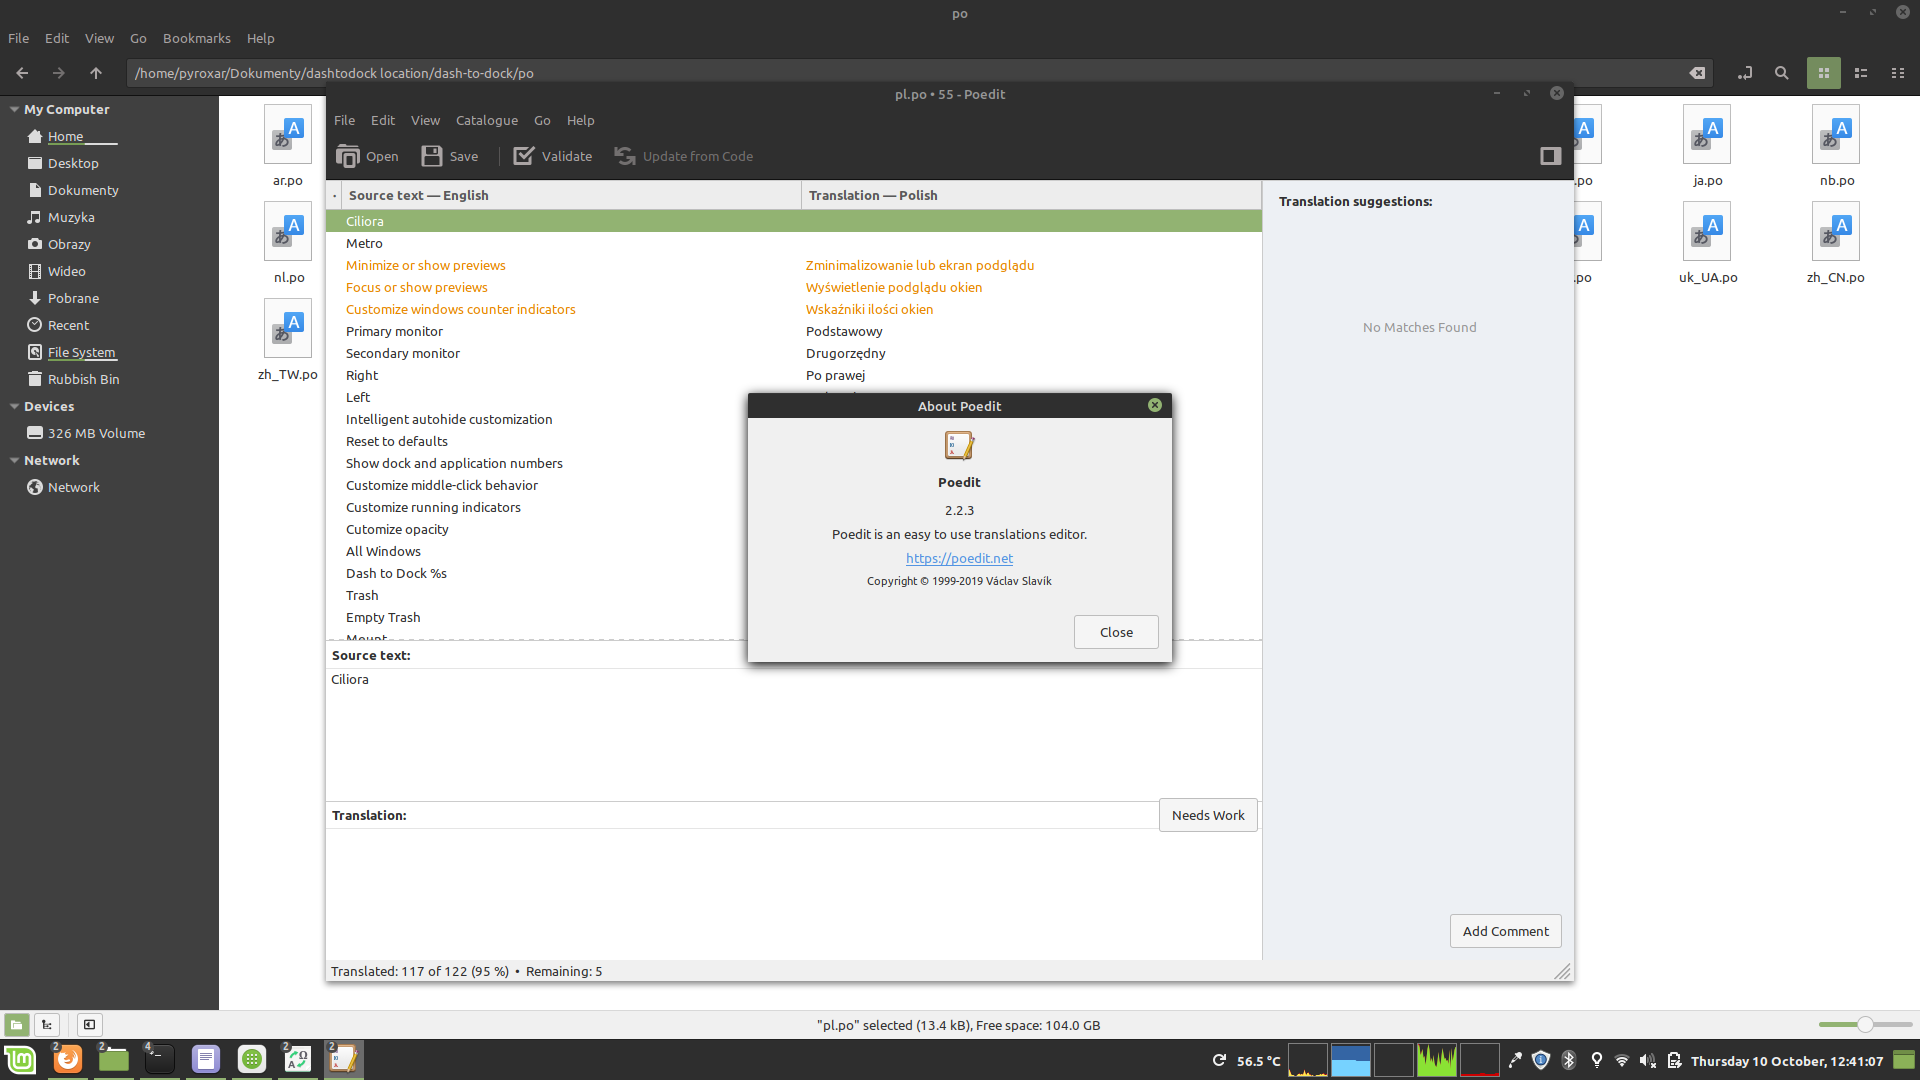Screen dimensions: 1920x1080
Task: Toggle the Poedit sidebar panel icon
Action: (x=1550, y=156)
